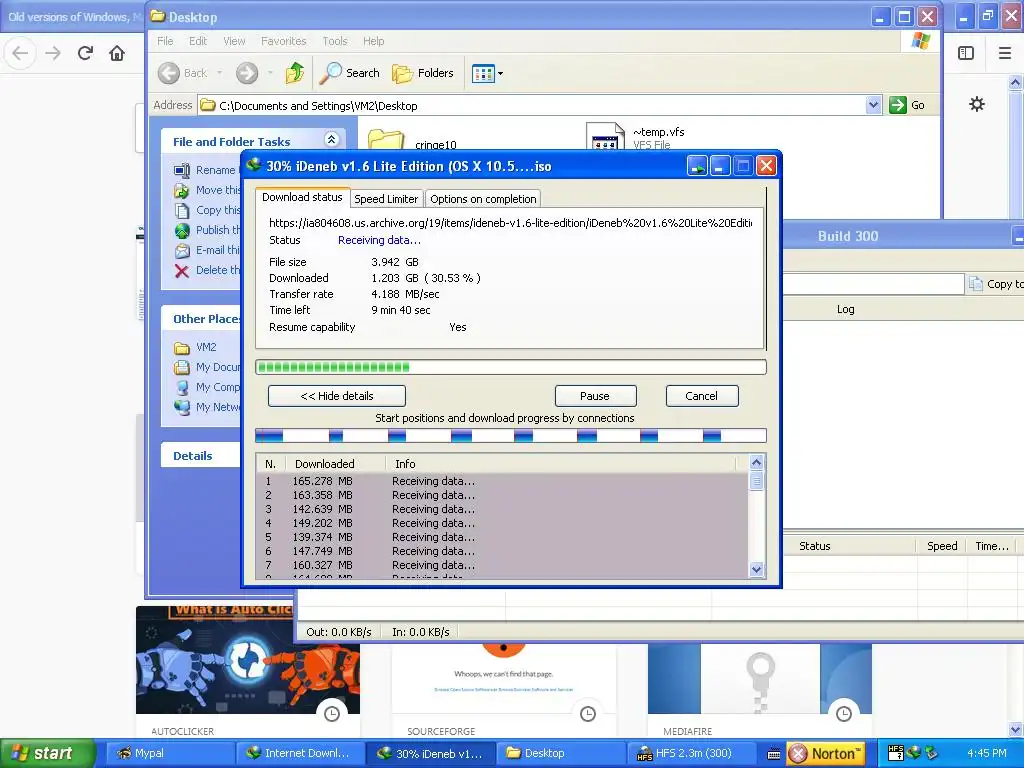The width and height of the screenshot is (1024, 768).
Task: Click the Copy to clipboard button in HFS
Action: [x=996, y=283]
